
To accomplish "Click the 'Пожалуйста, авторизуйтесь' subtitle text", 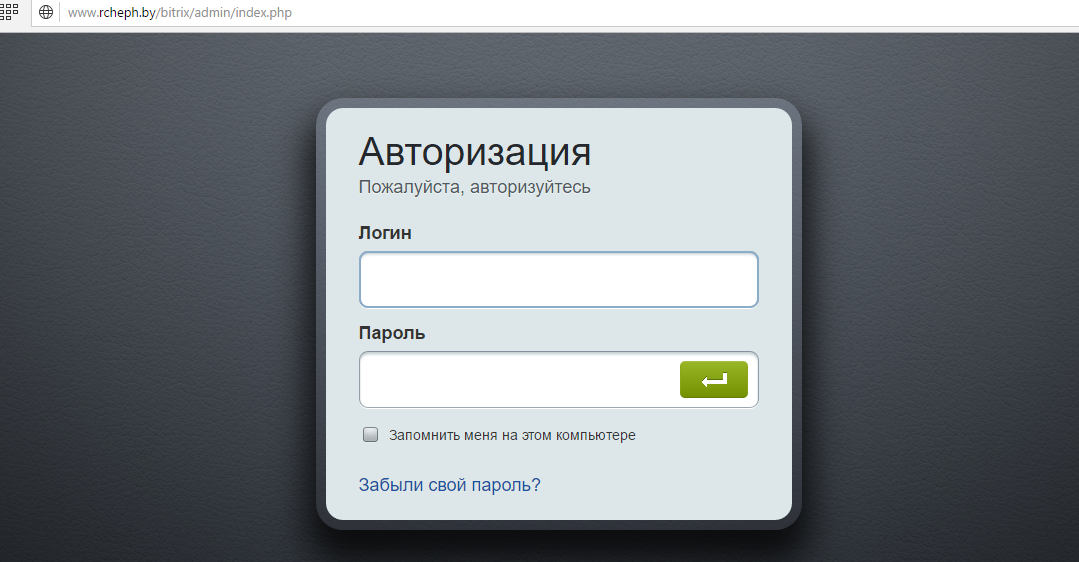I will [474, 187].
